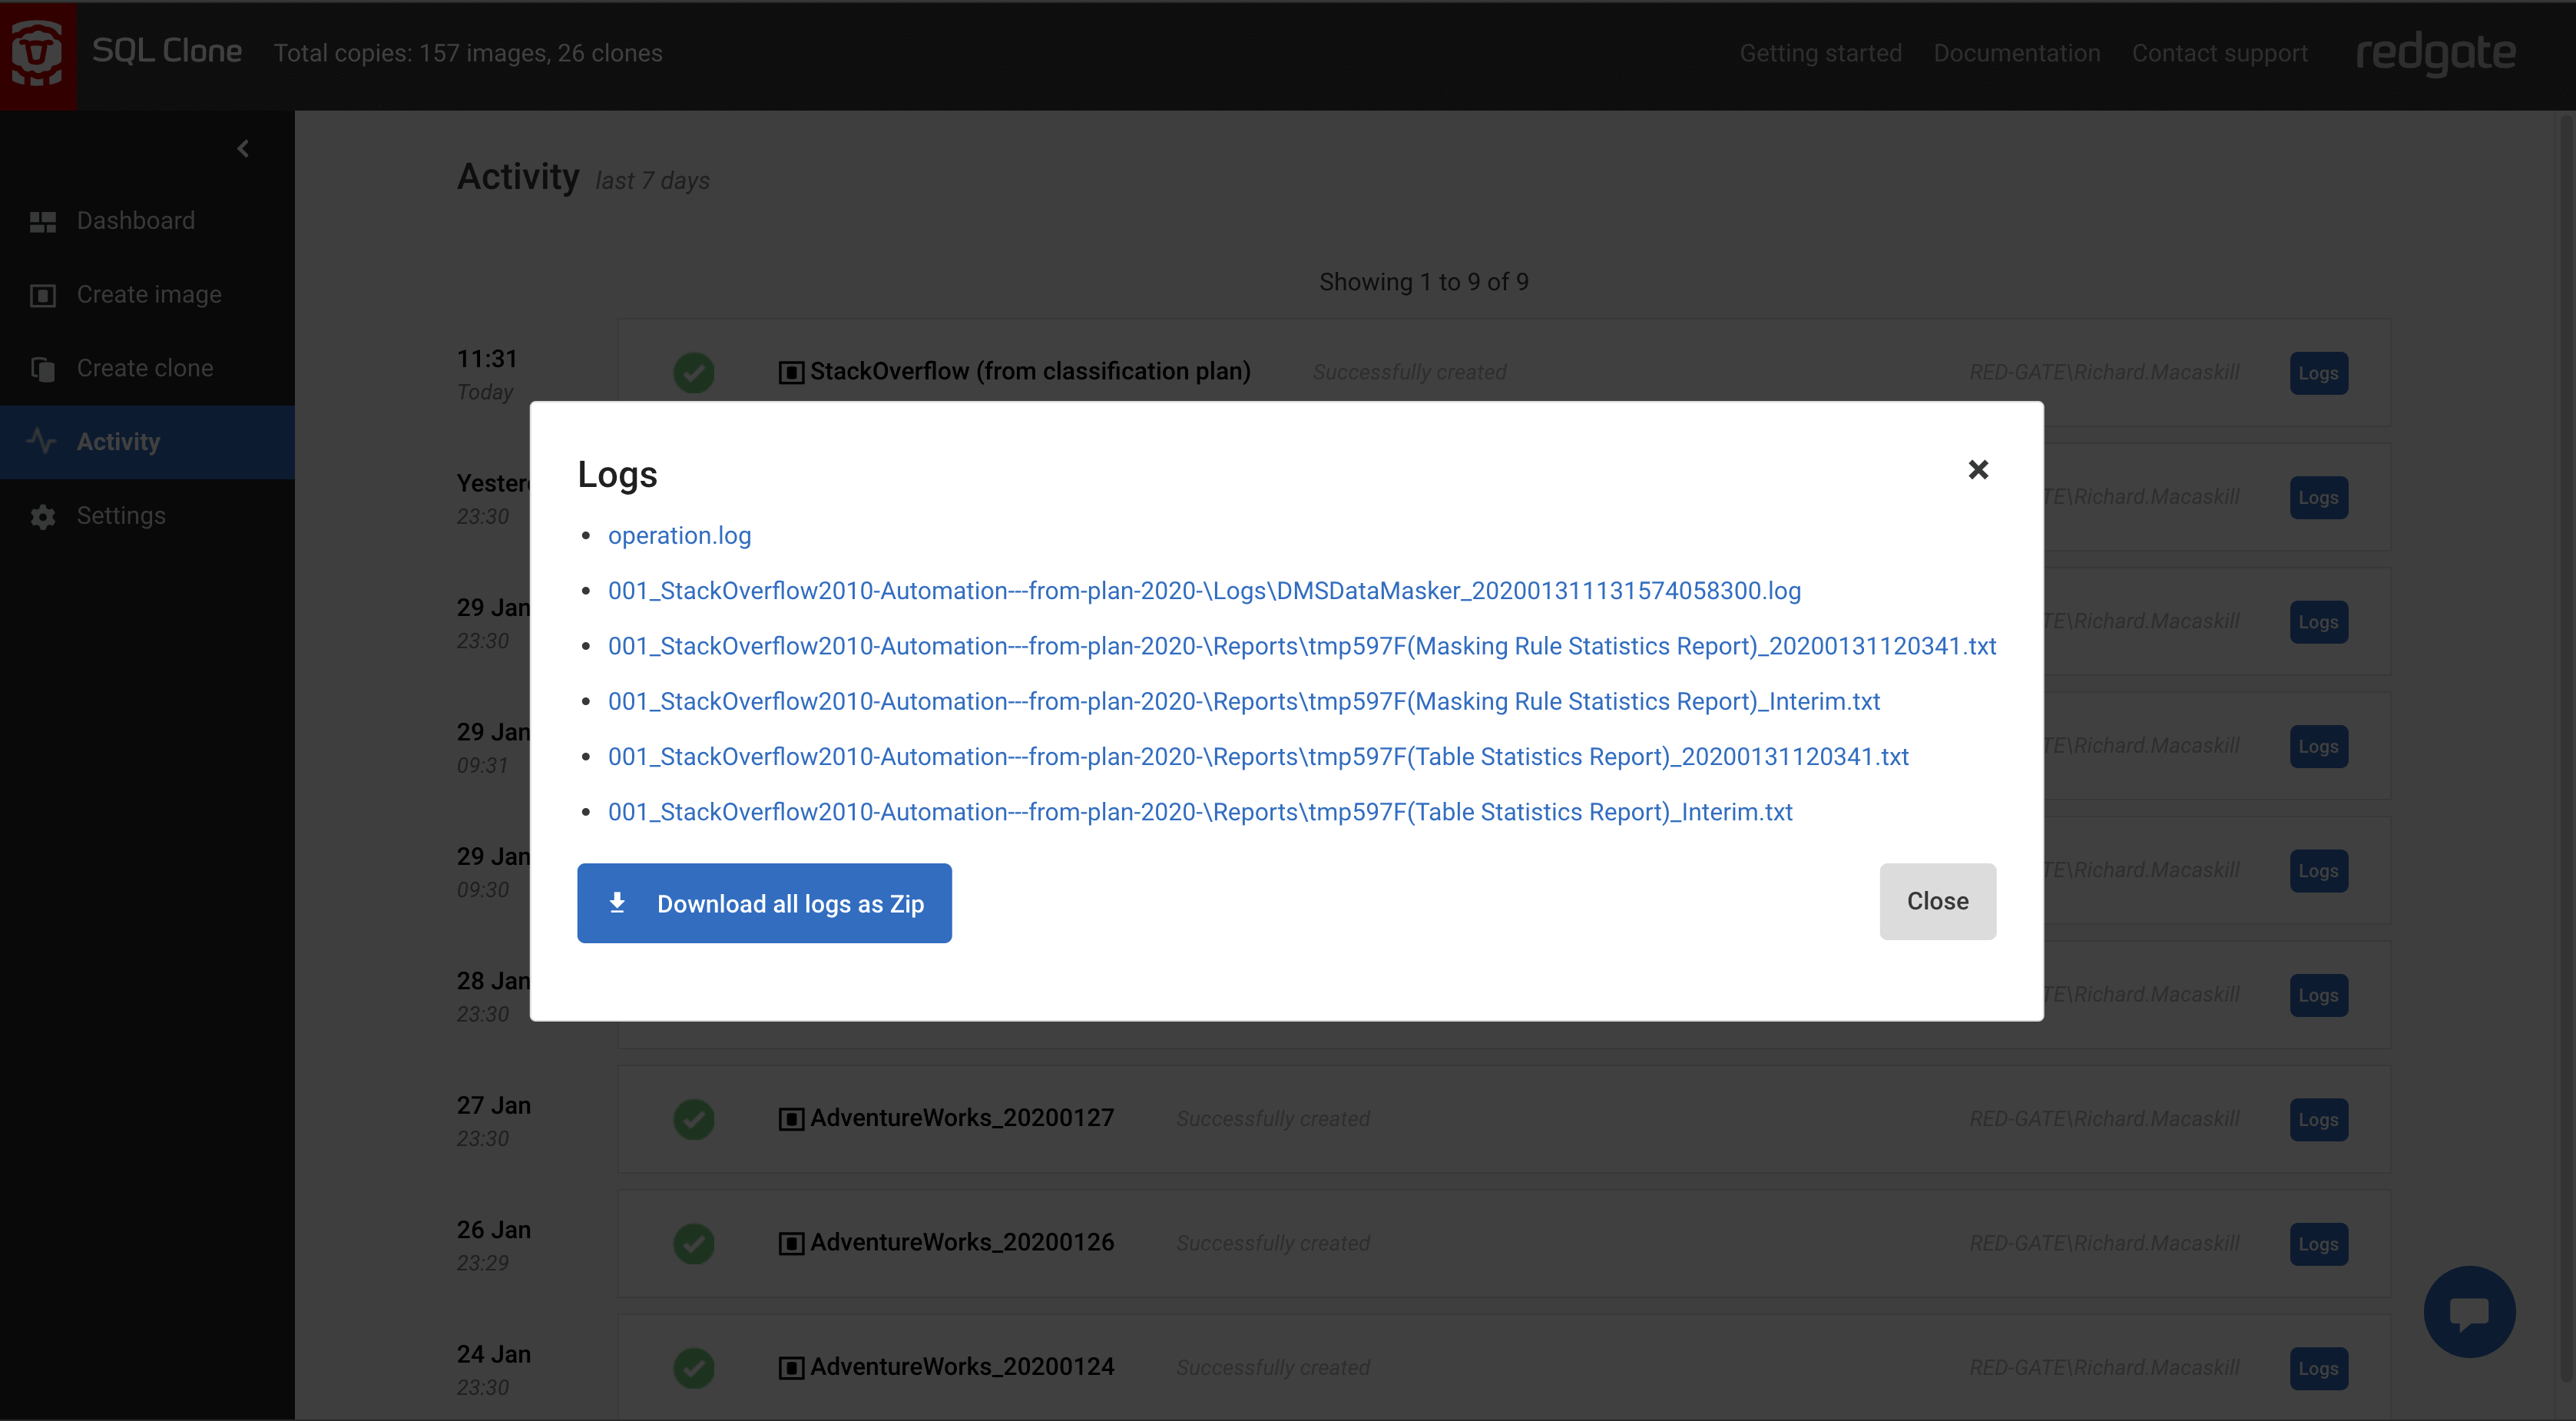This screenshot has height=1421, width=2576.
Task: Open the chat support bubble
Action: (2469, 1311)
